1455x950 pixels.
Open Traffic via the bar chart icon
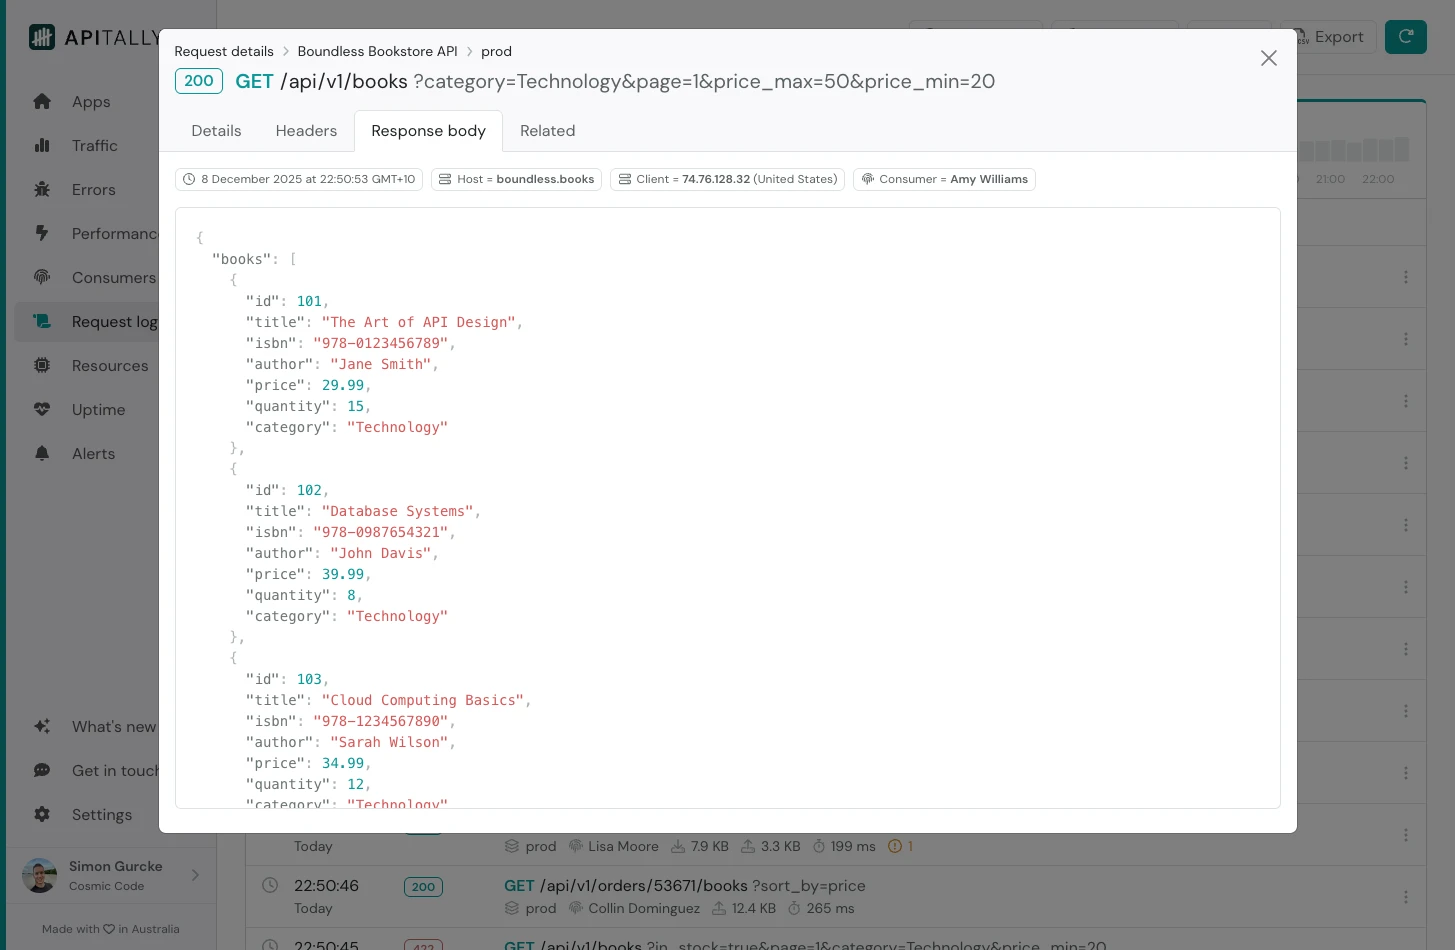click(x=42, y=146)
